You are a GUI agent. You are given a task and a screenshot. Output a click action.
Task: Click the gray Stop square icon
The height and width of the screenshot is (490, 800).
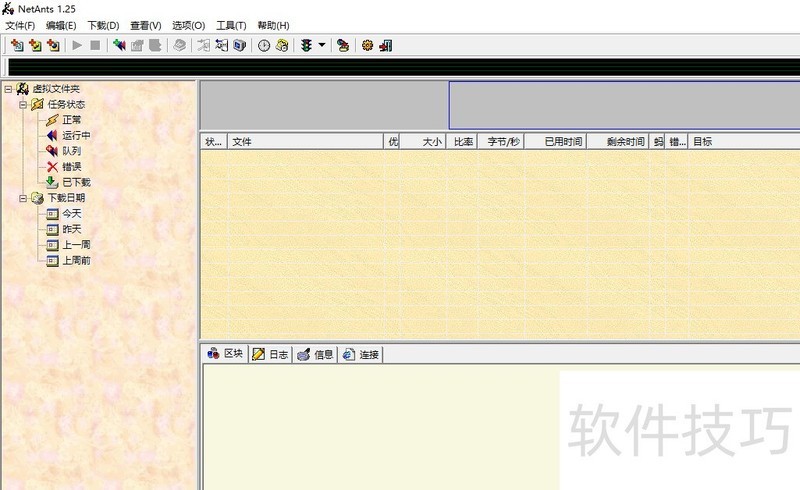pyautogui.click(x=95, y=45)
